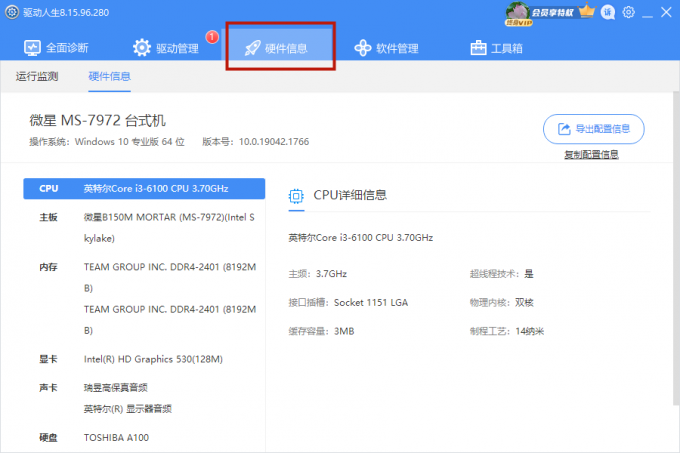Open settings gear in title bar

coord(628,12)
